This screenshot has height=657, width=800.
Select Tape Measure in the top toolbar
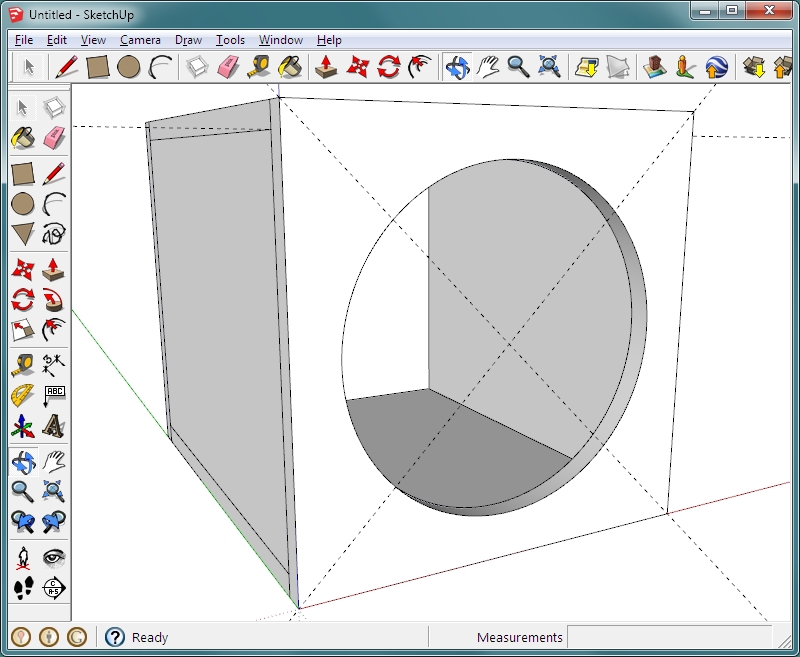click(259, 67)
